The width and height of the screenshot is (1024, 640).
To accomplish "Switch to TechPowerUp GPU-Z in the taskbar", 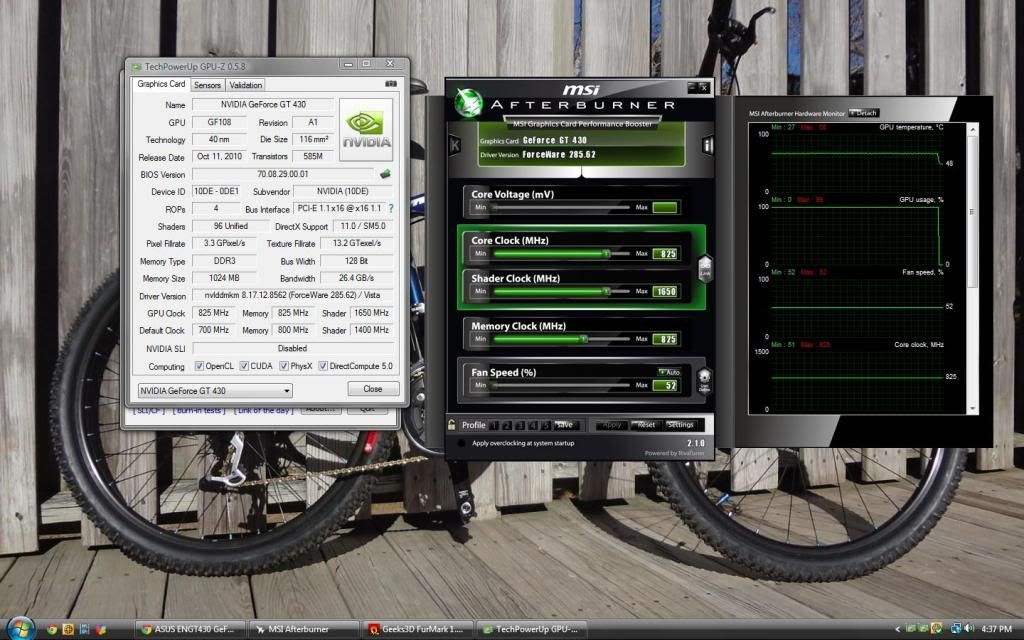I will click(532, 630).
